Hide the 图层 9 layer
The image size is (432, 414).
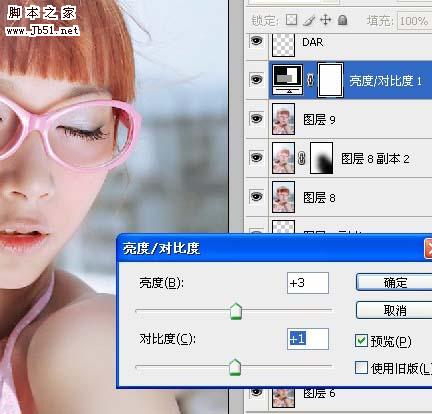click(257, 119)
